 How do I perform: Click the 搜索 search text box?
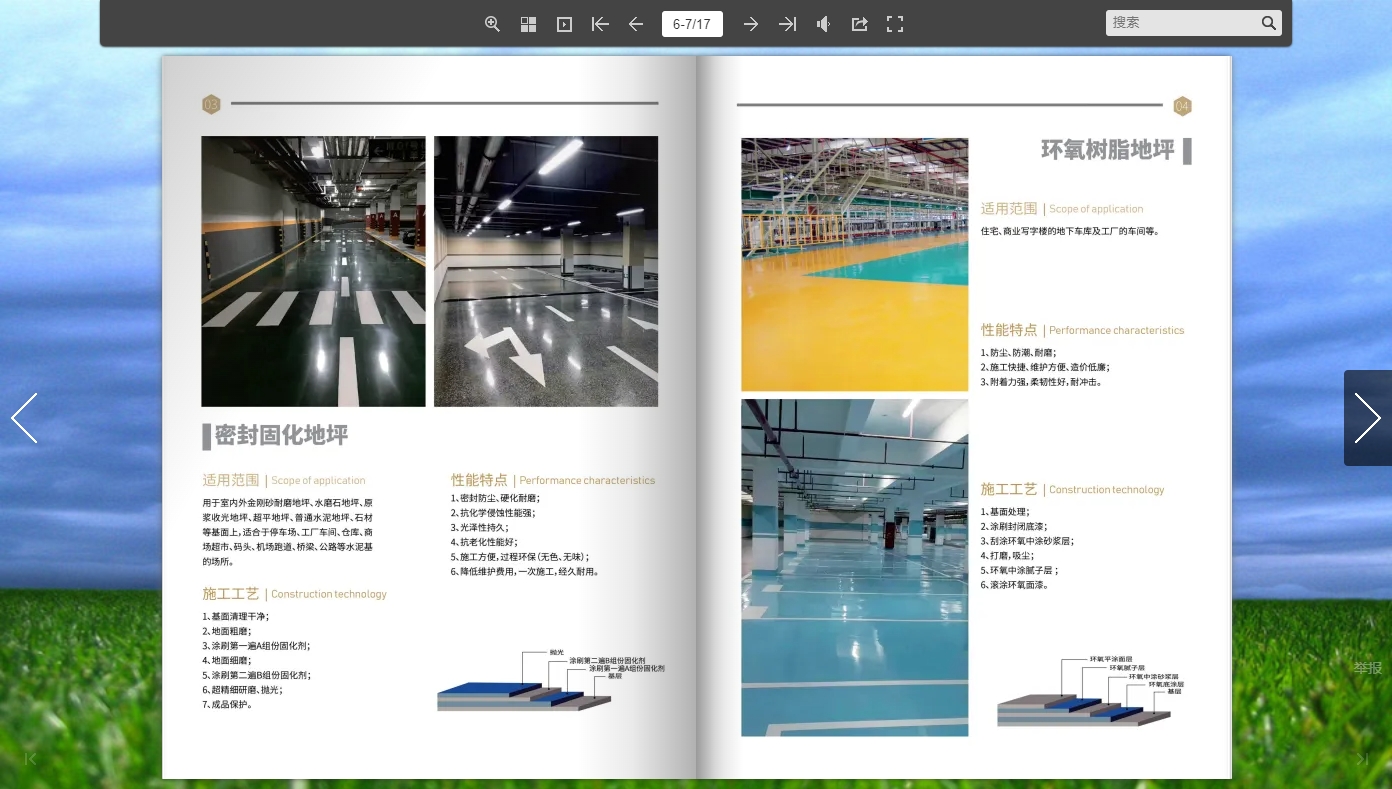[x=1182, y=23]
